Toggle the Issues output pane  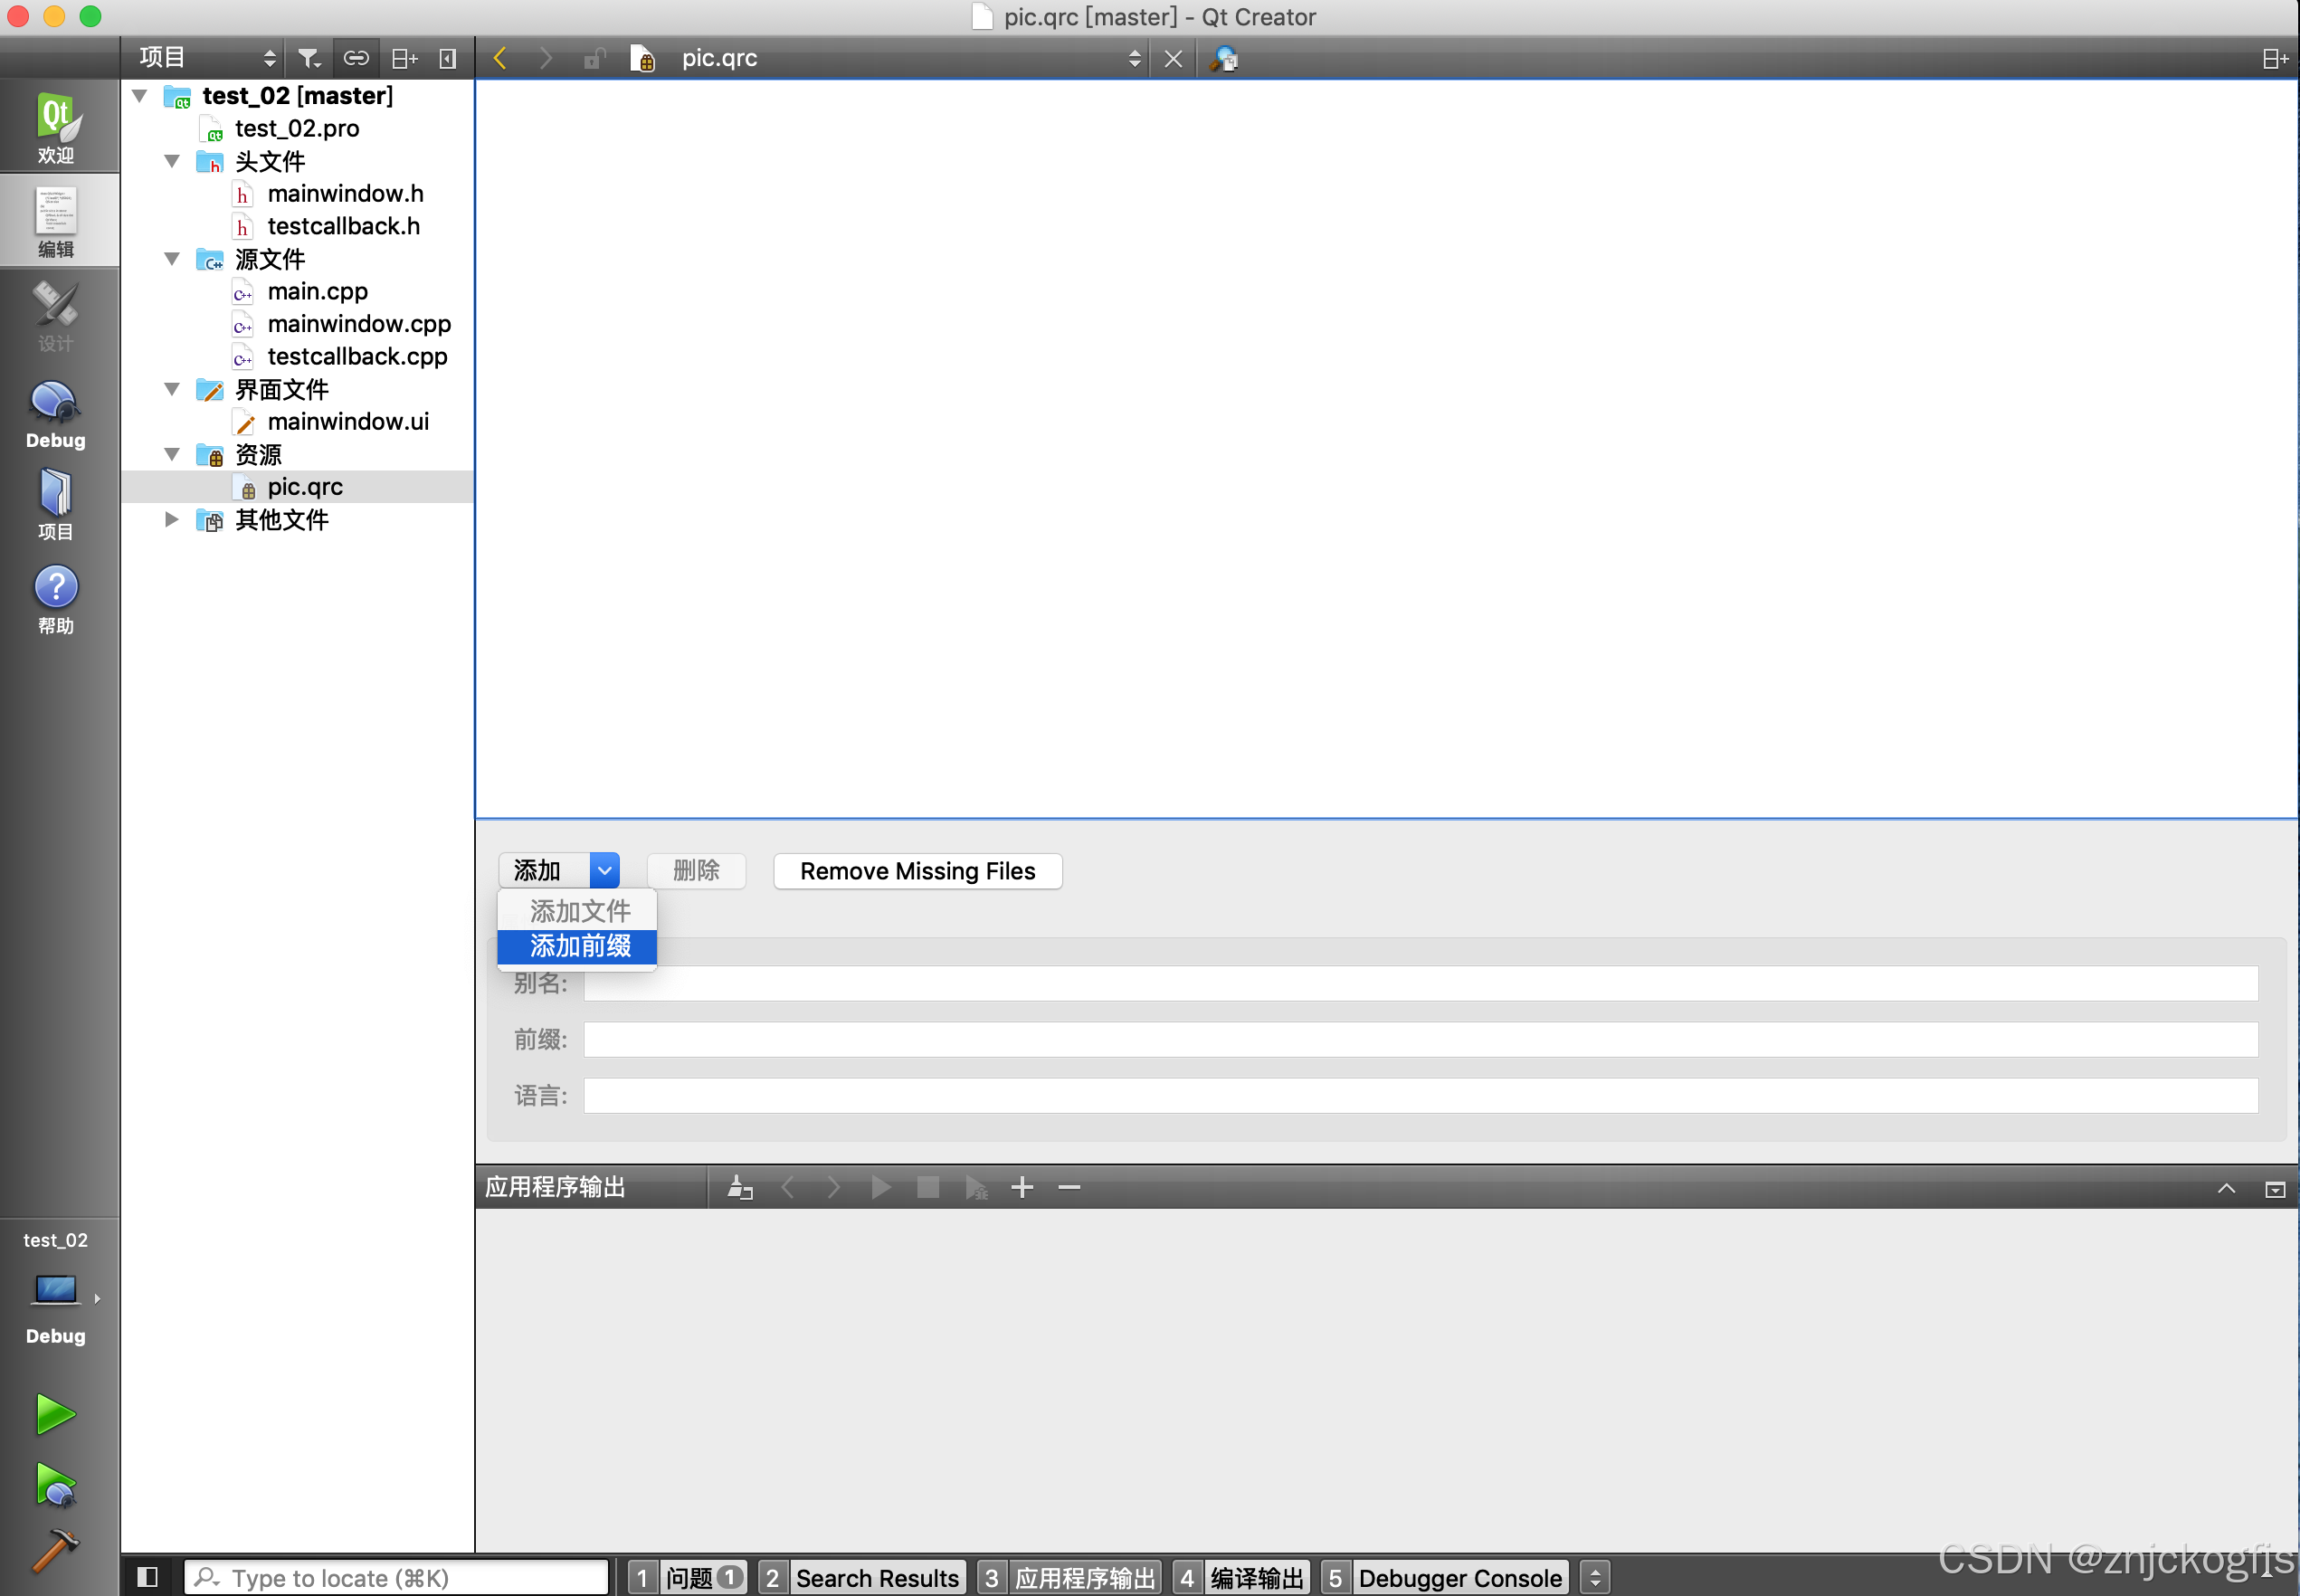pyautogui.click(x=687, y=1577)
